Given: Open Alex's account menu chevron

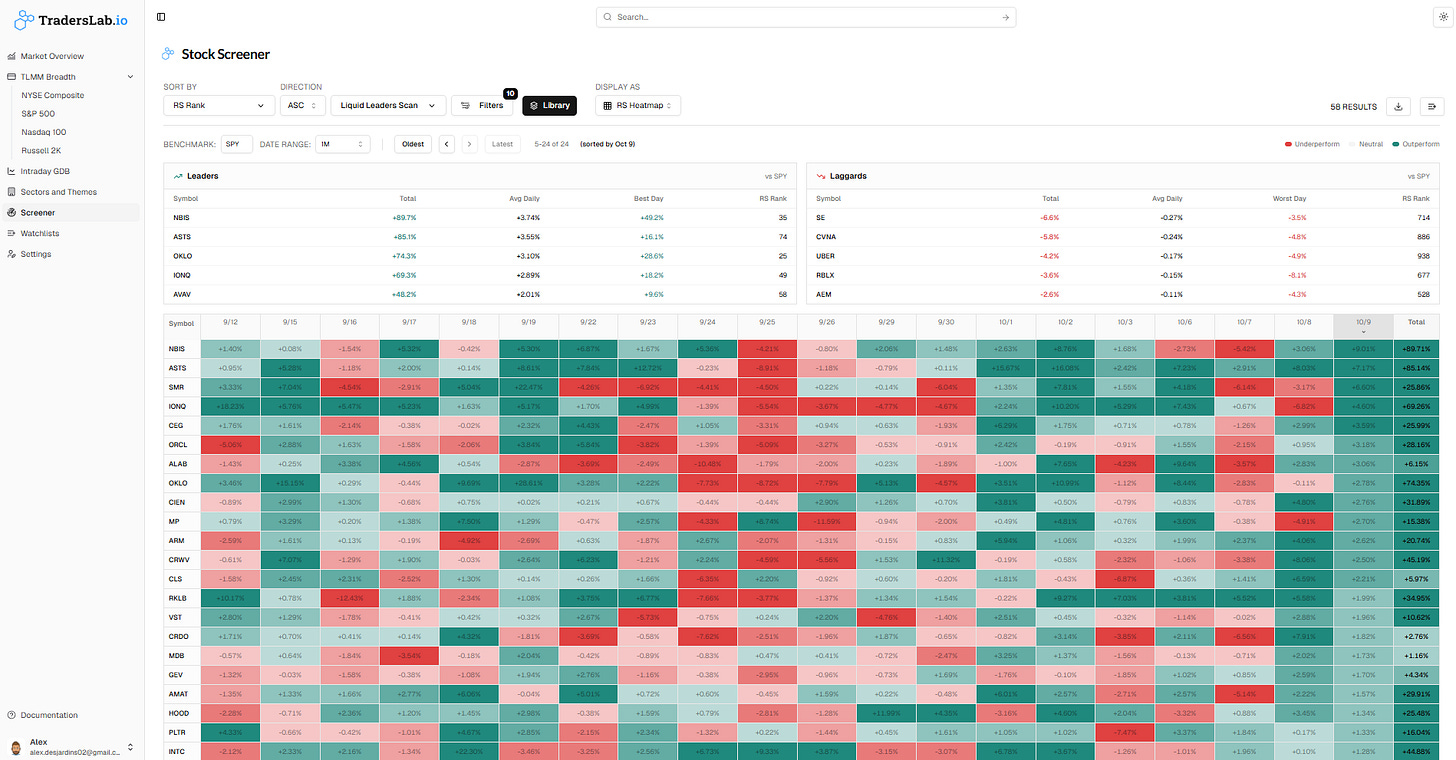Looking at the screenshot, I should (x=130, y=747).
